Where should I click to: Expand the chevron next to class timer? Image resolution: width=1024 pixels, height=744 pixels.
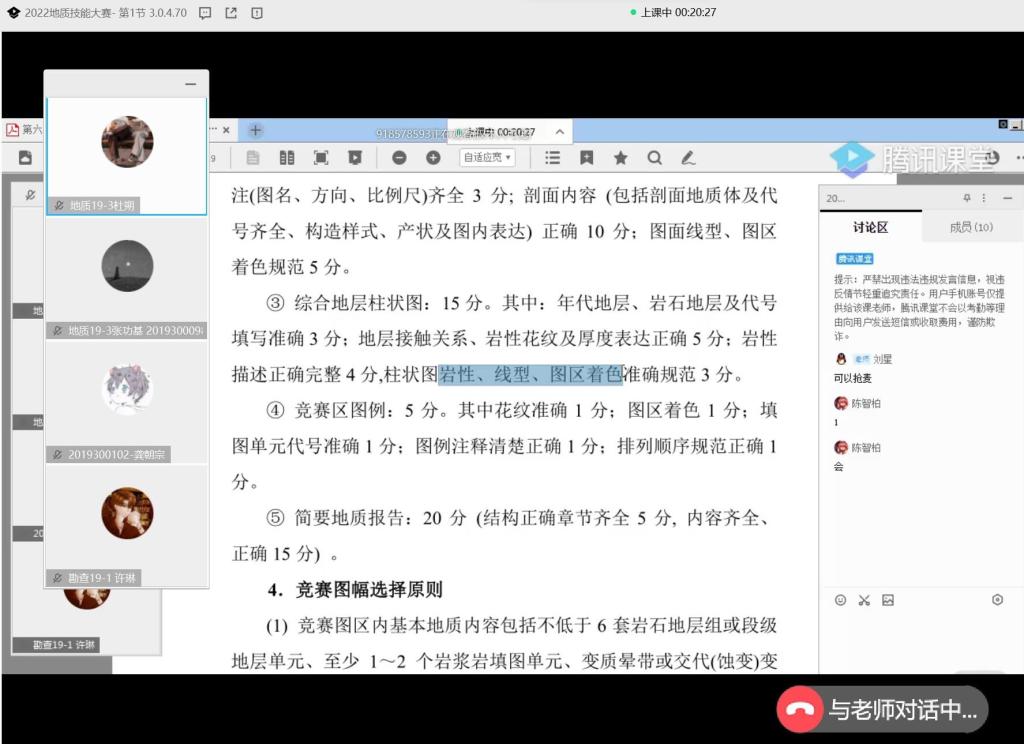click(559, 131)
